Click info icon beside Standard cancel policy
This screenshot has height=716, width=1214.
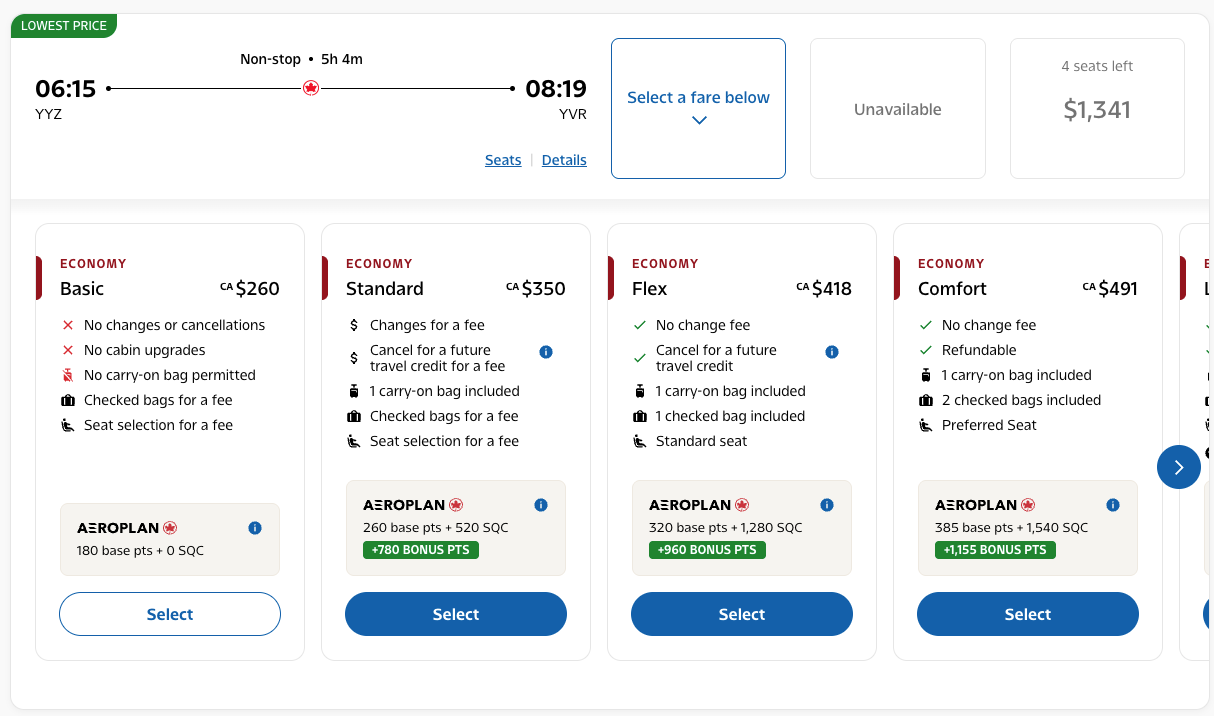546,352
